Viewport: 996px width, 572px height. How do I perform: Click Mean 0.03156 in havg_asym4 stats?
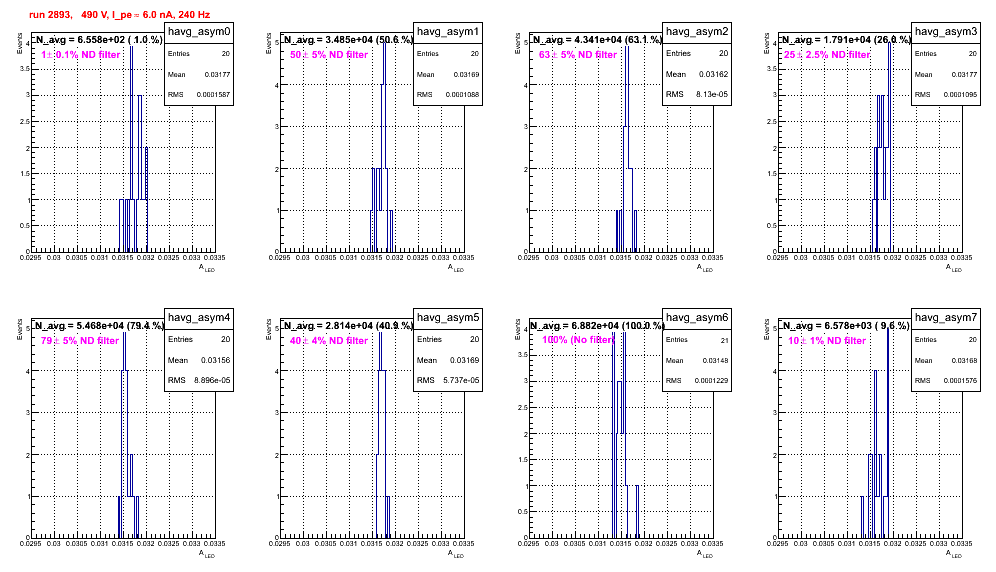pos(199,360)
